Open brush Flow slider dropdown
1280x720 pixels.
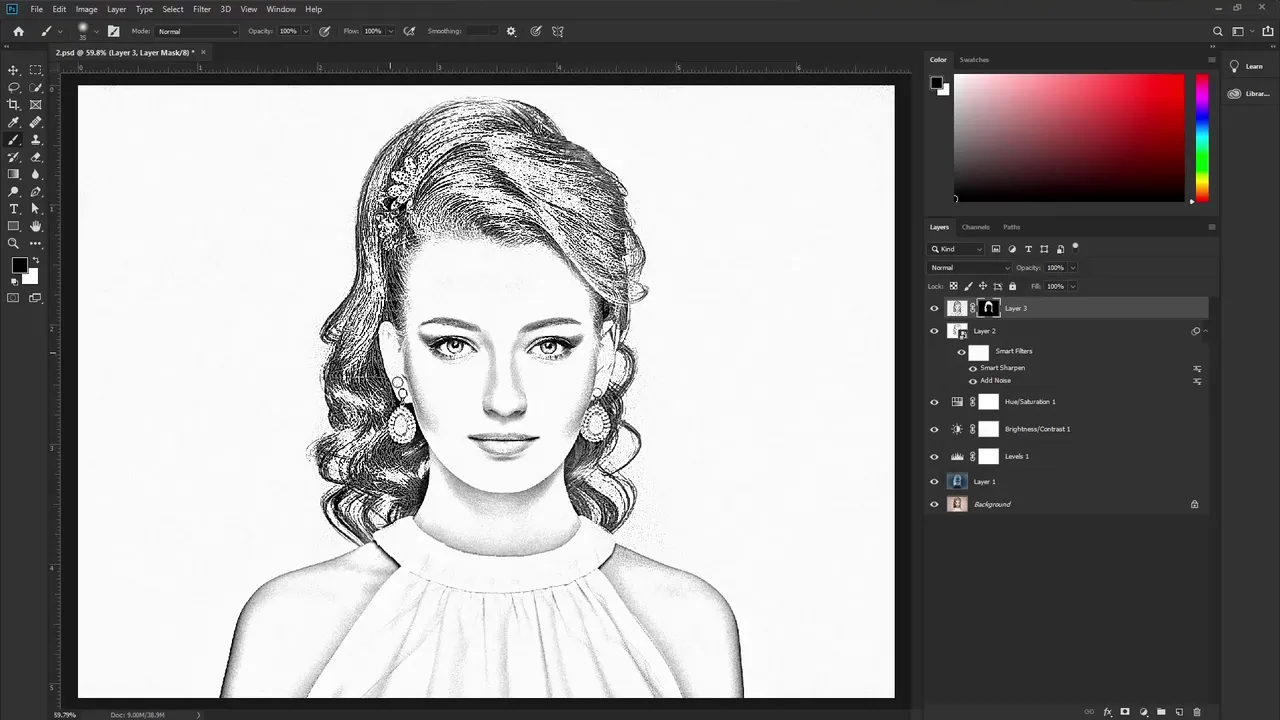click(391, 31)
